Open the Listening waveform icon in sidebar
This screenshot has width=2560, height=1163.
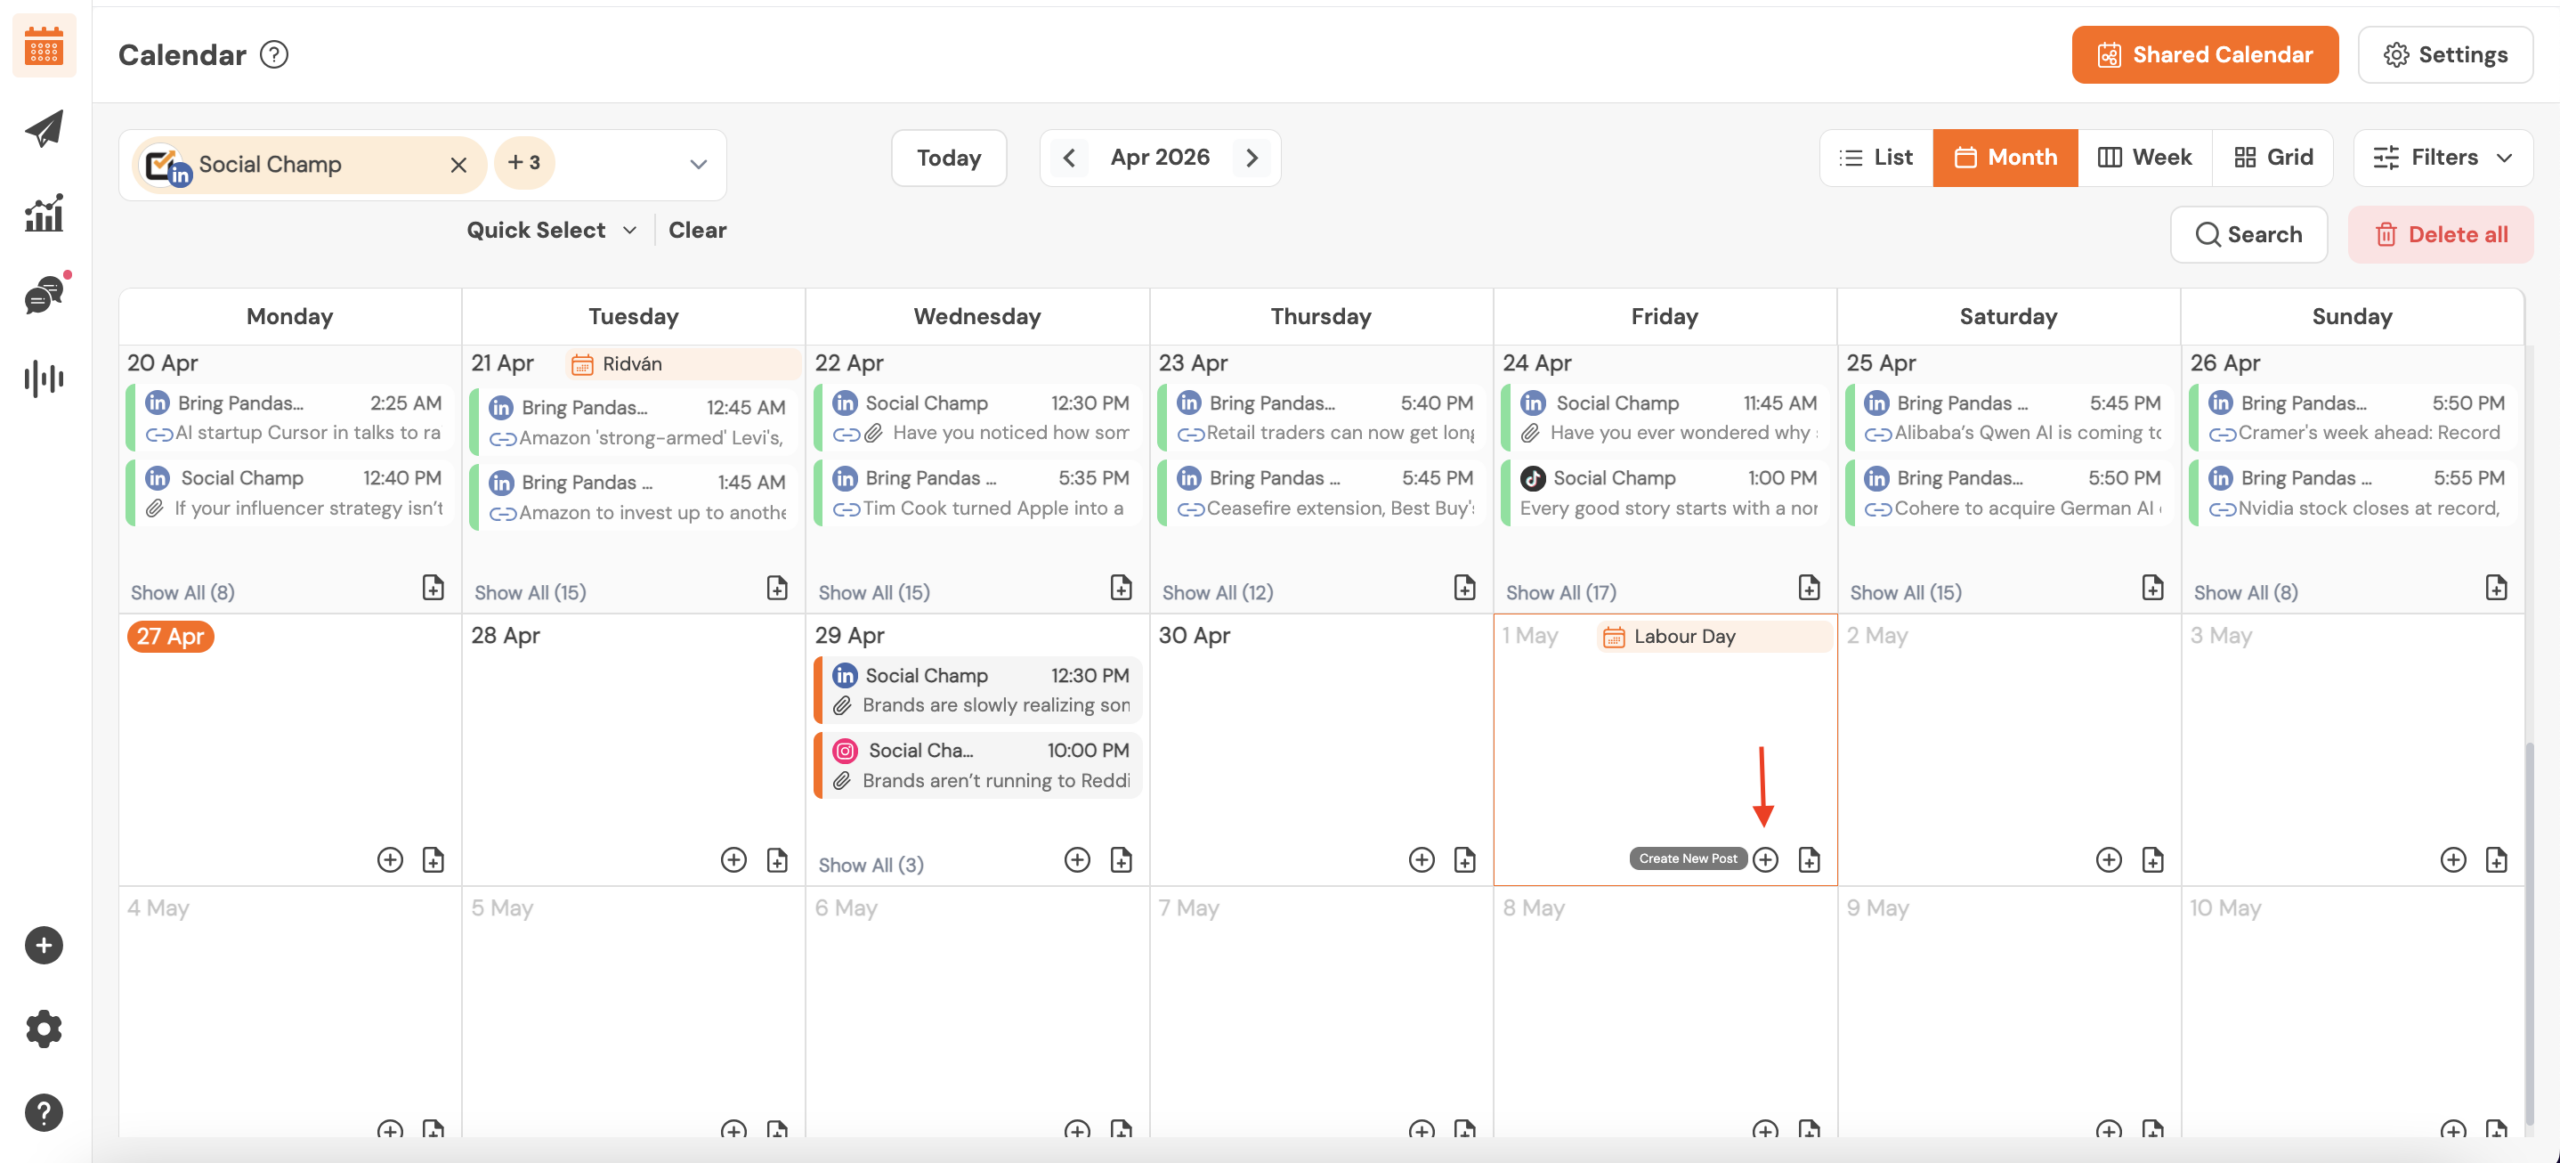click(44, 379)
